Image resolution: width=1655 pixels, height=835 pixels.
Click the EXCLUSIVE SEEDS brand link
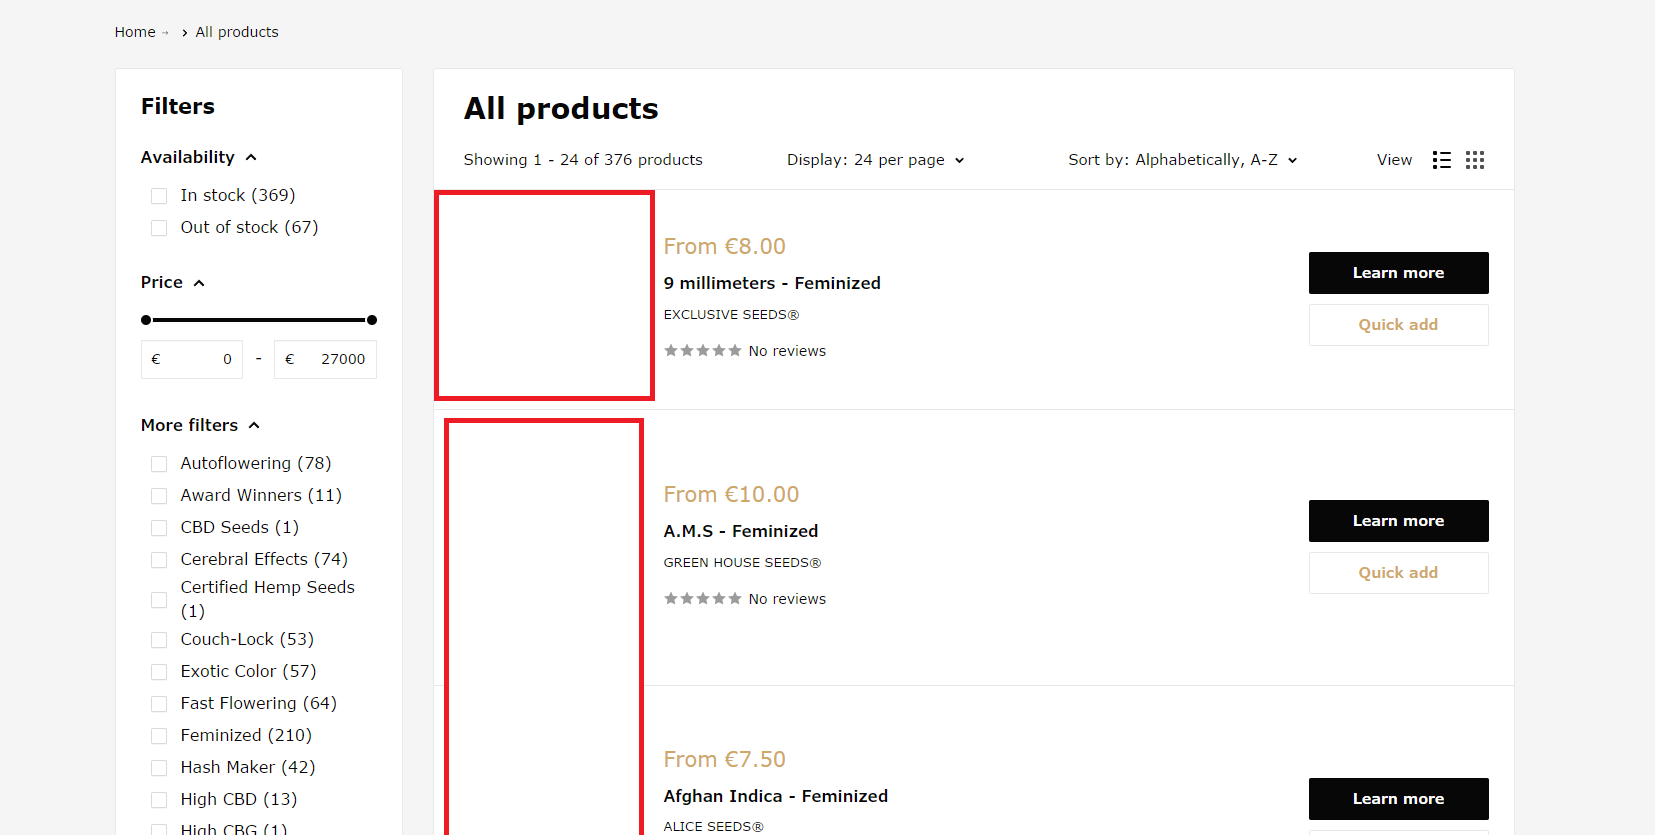coord(731,315)
